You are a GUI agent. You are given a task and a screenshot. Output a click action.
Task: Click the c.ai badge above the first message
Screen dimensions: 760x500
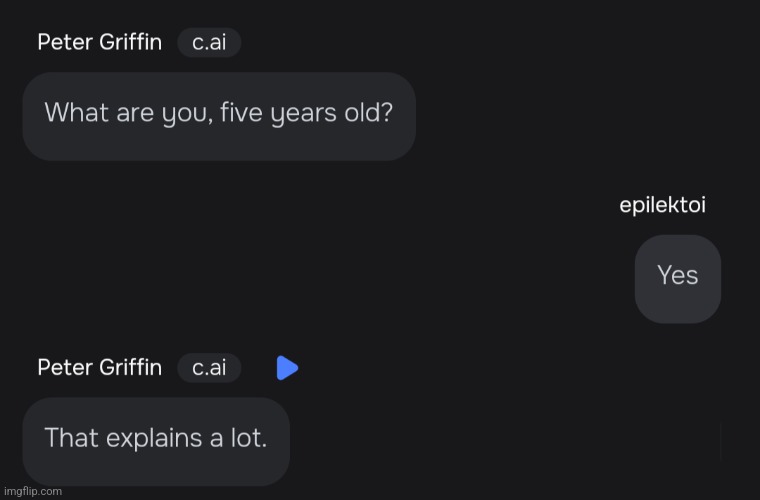point(209,43)
